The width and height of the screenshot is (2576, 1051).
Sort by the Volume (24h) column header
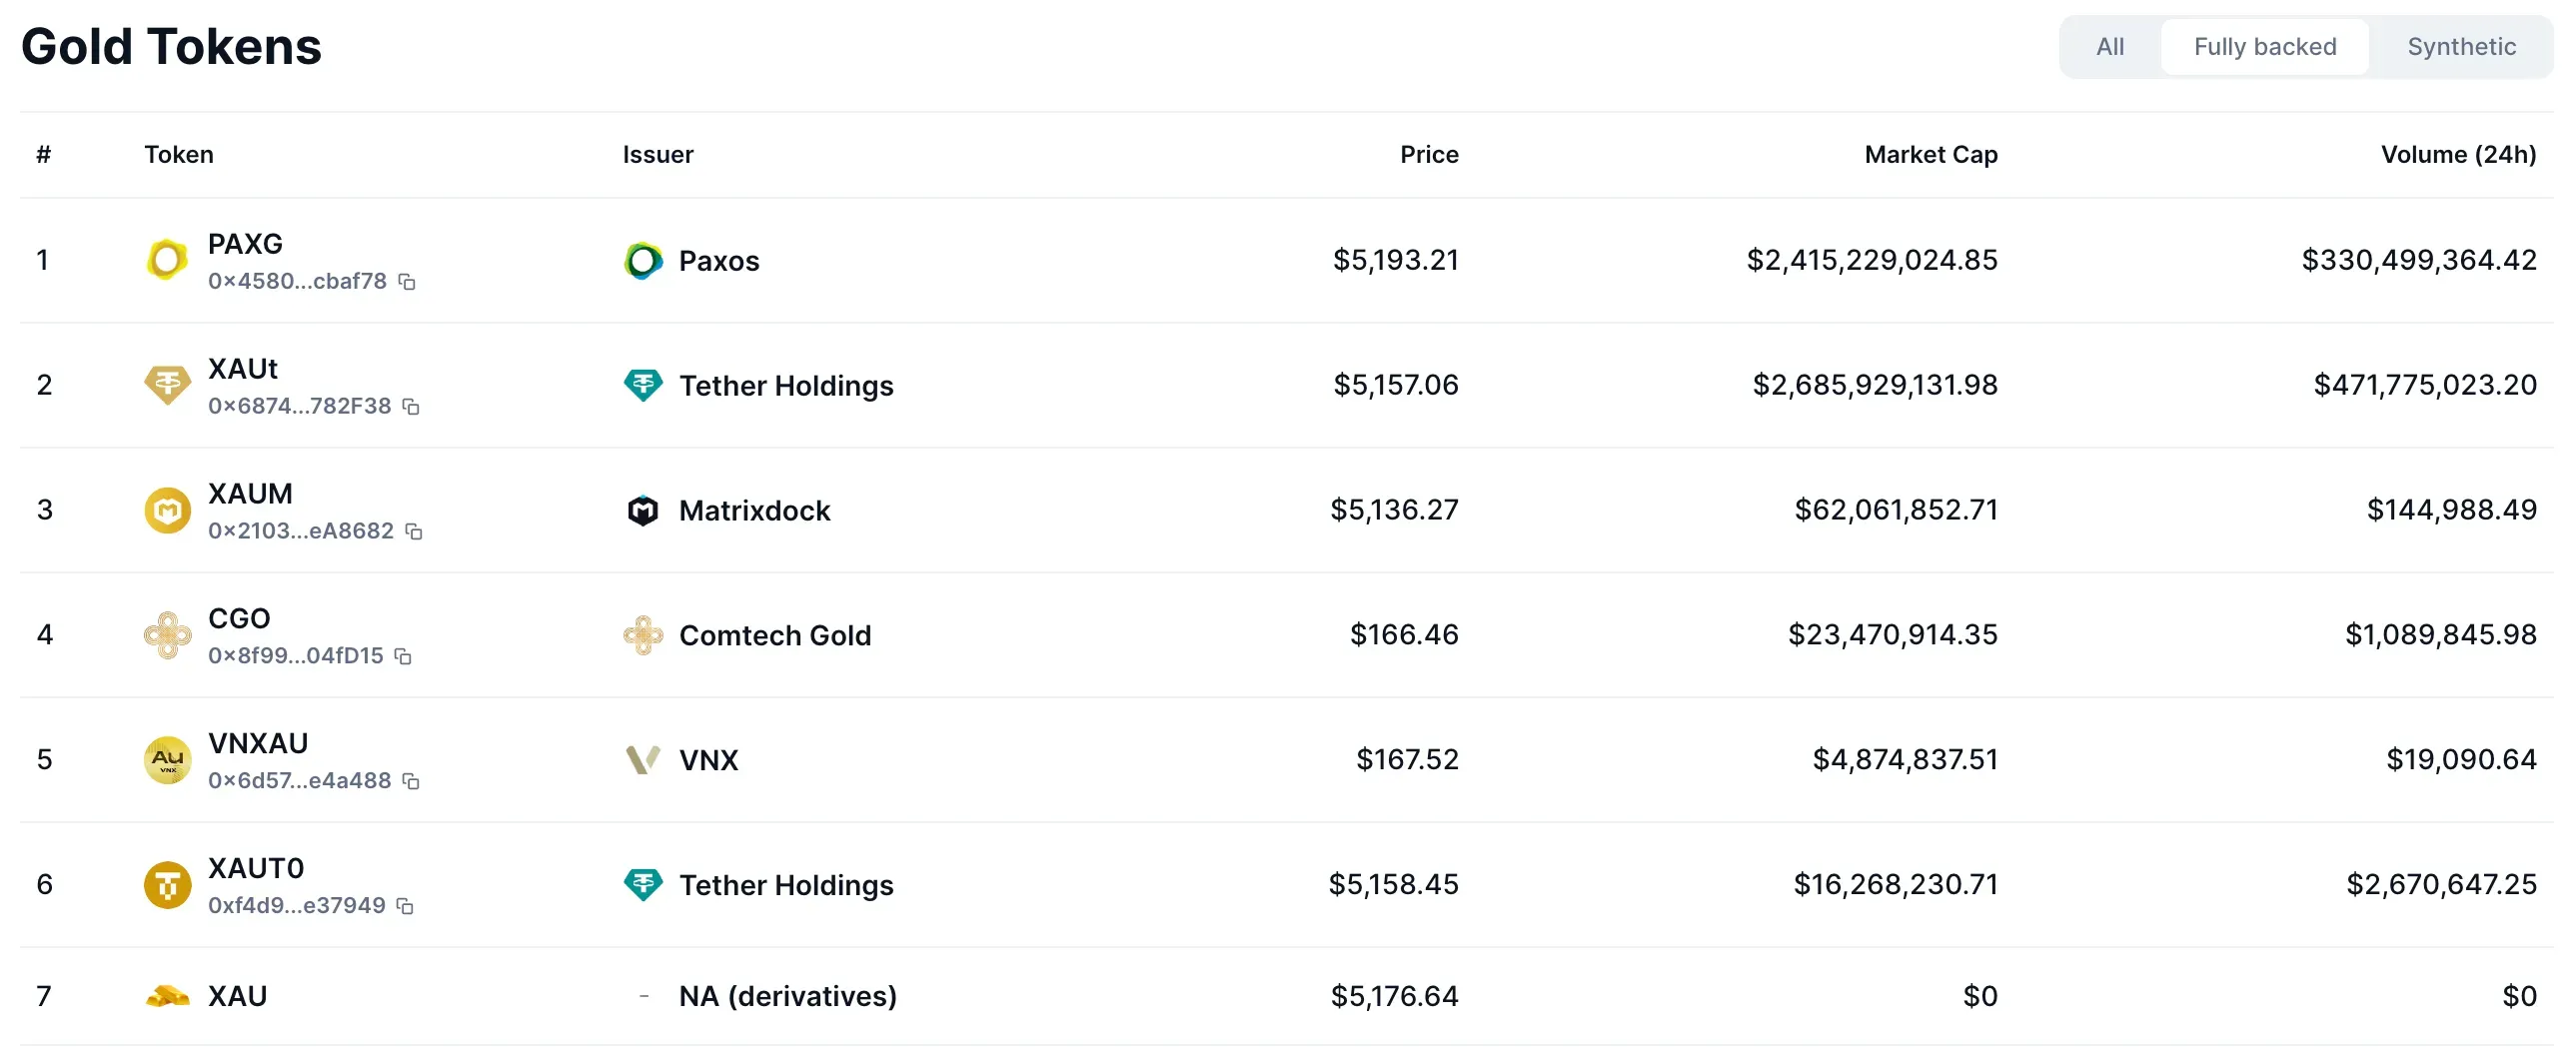coord(2458,155)
